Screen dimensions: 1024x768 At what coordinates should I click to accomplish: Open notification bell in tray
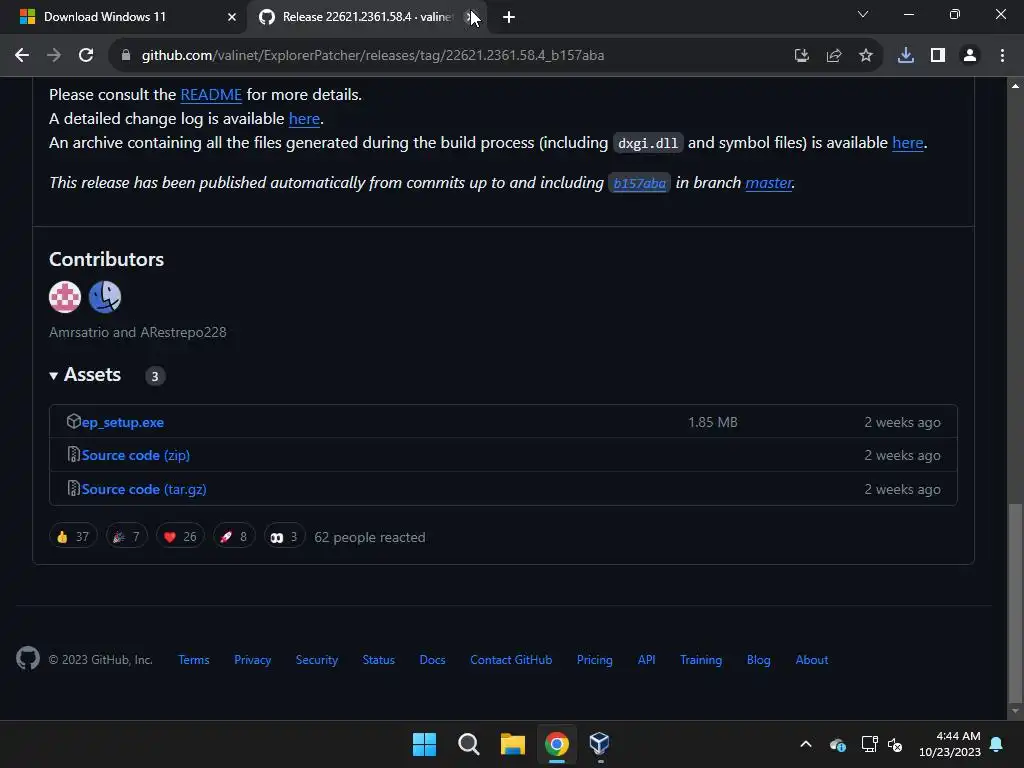(x=997, y=744)
